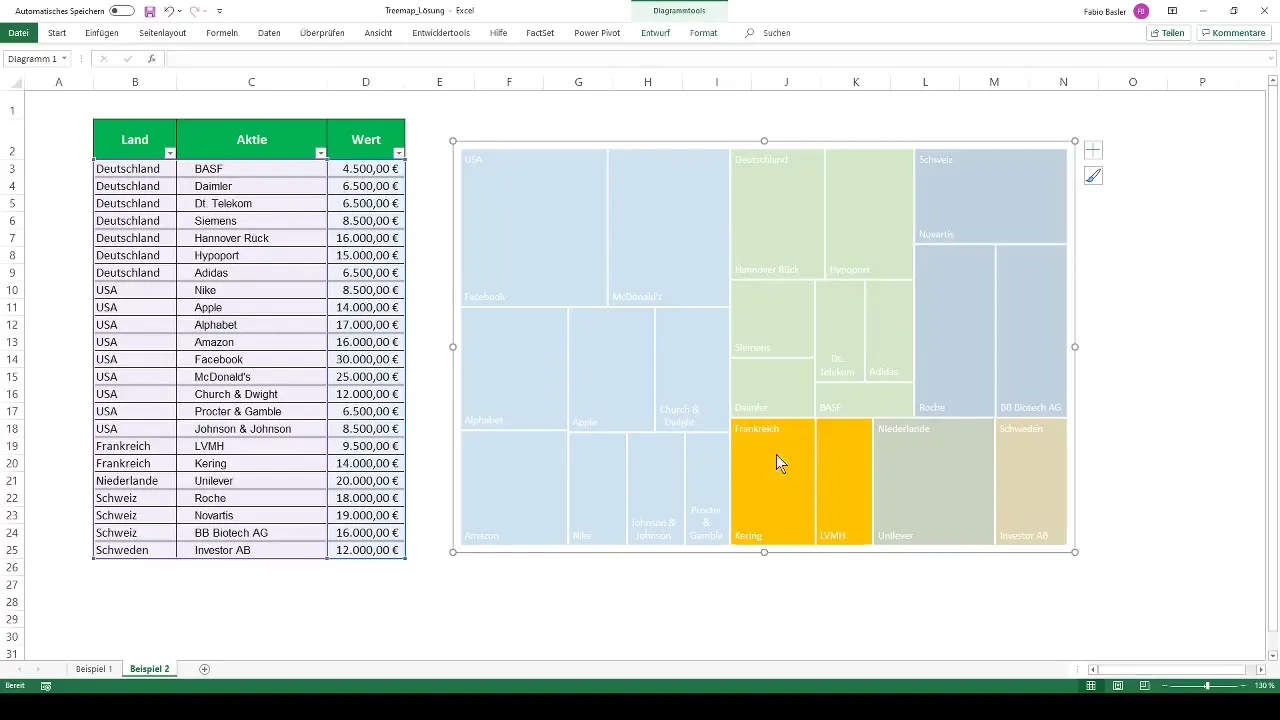The image size is (1280, 720).
Task: Open the Wert column filter dropdown
Action: [x=399, y=153]
